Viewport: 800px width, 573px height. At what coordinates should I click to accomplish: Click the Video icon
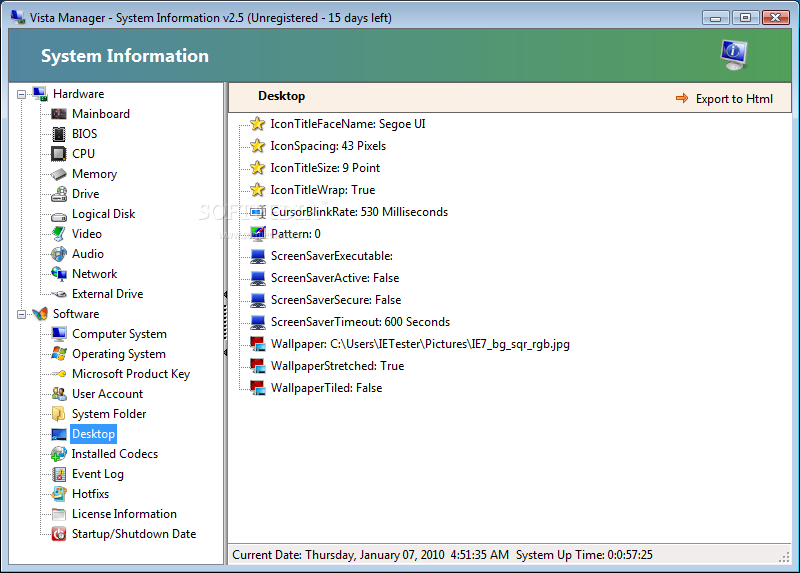(59, 234)
